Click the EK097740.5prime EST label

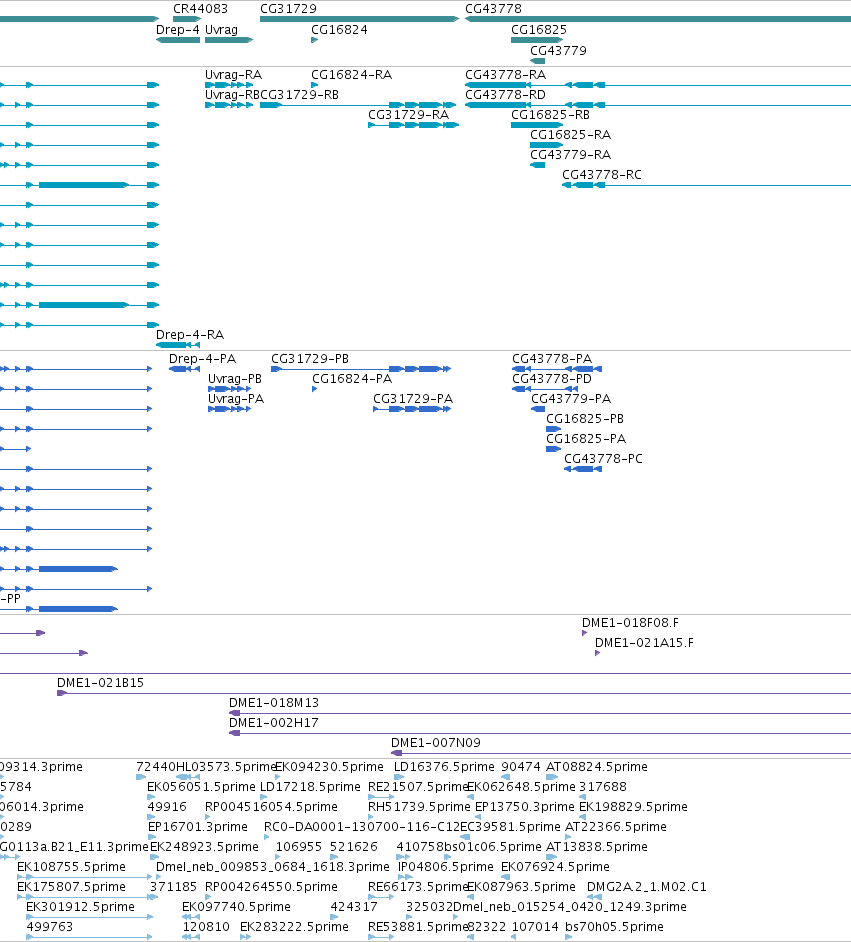click(236, 907)
